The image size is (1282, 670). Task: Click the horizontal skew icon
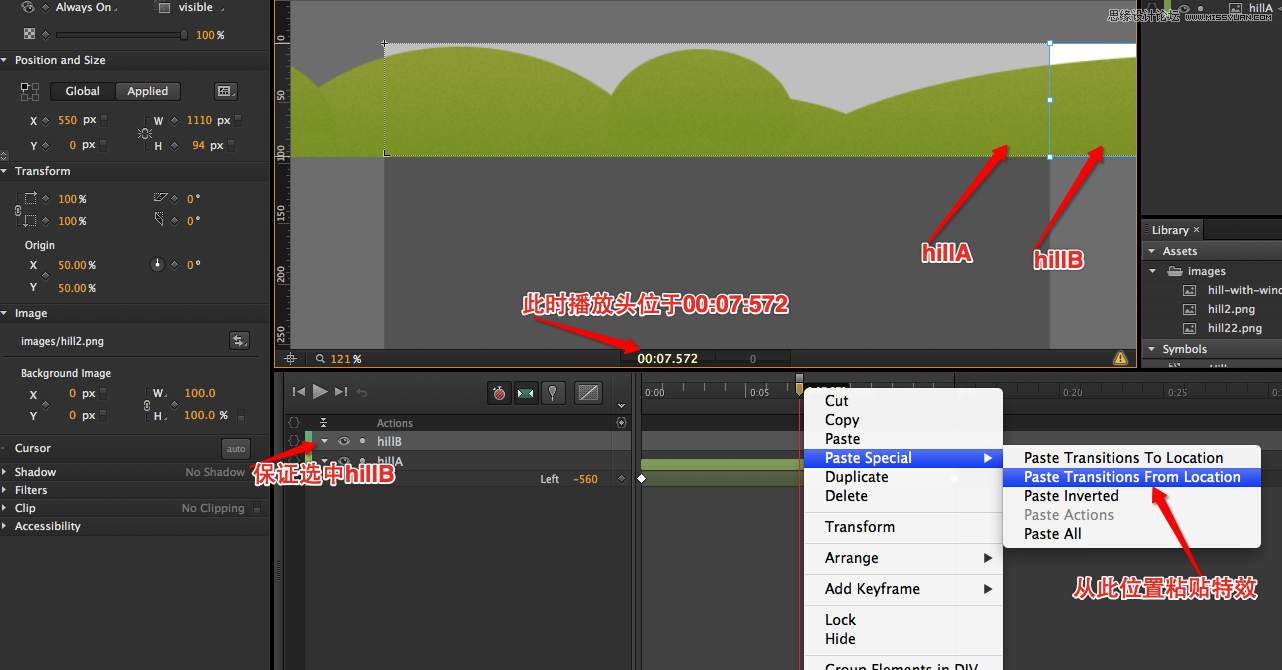tap(162, 198)
